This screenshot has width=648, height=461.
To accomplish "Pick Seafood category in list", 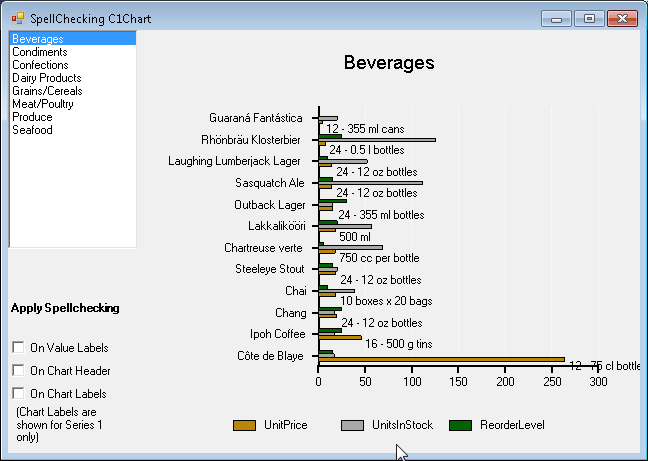I will click(x=32, y=130).
